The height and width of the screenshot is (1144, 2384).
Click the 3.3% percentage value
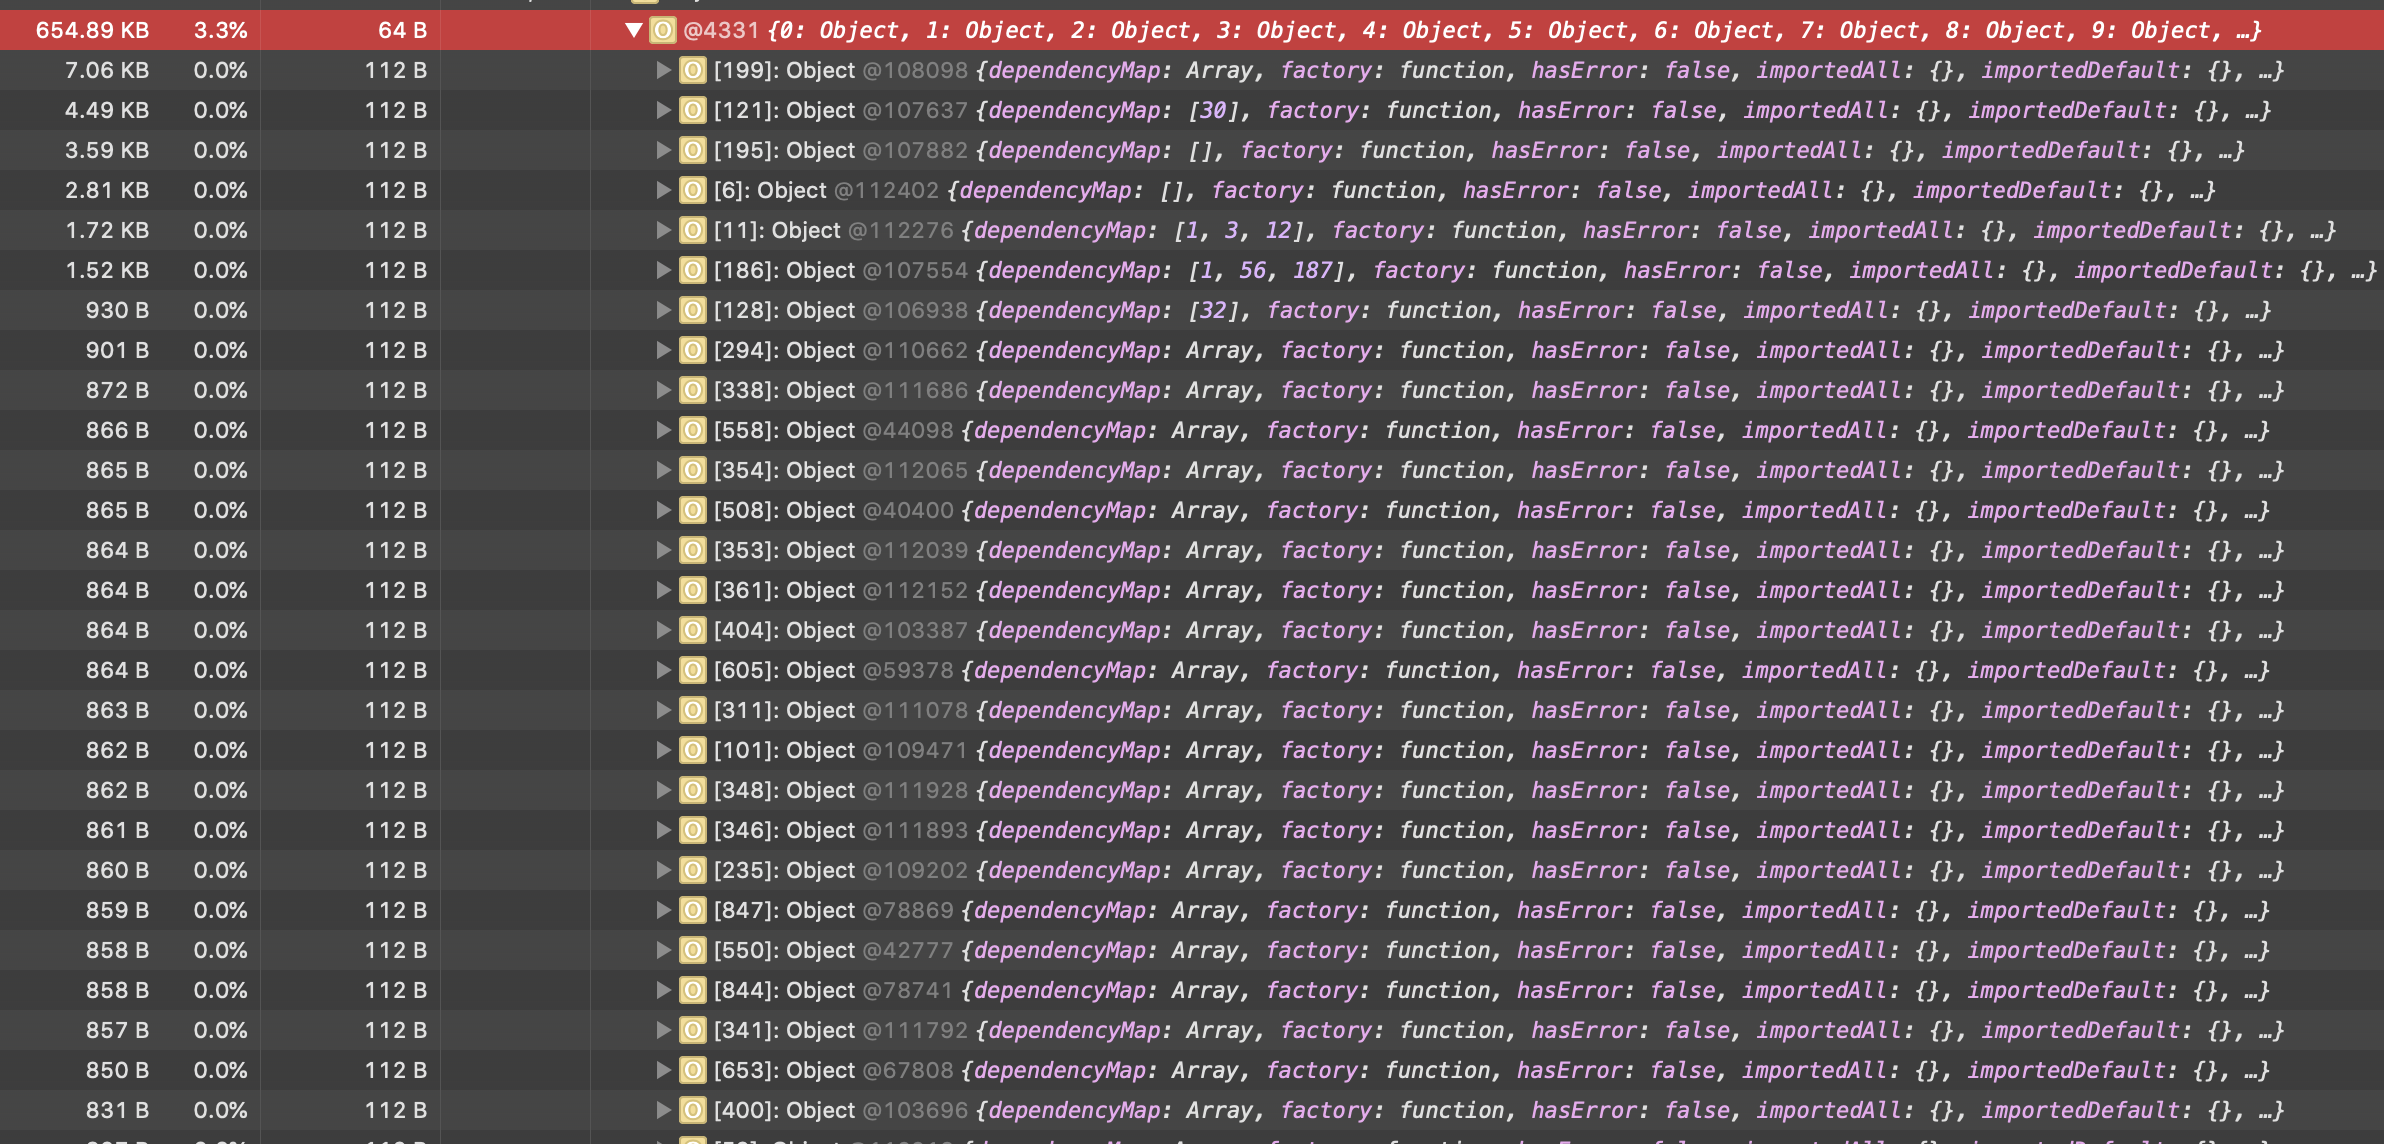[x=221, y=30]
